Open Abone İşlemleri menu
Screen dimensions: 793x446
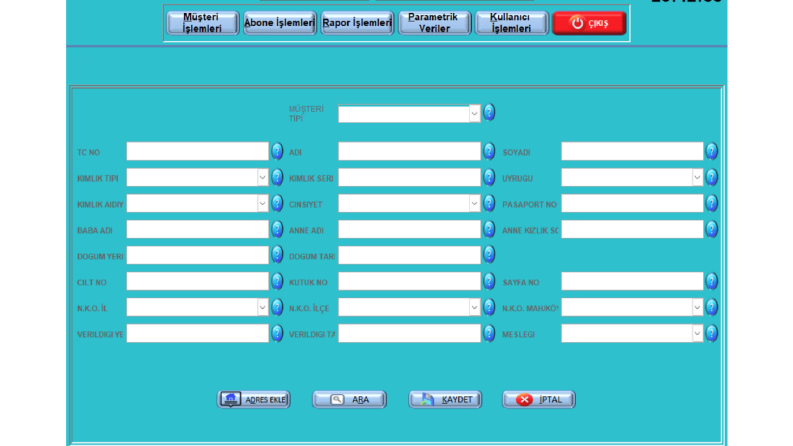click(x=280, y=23)
